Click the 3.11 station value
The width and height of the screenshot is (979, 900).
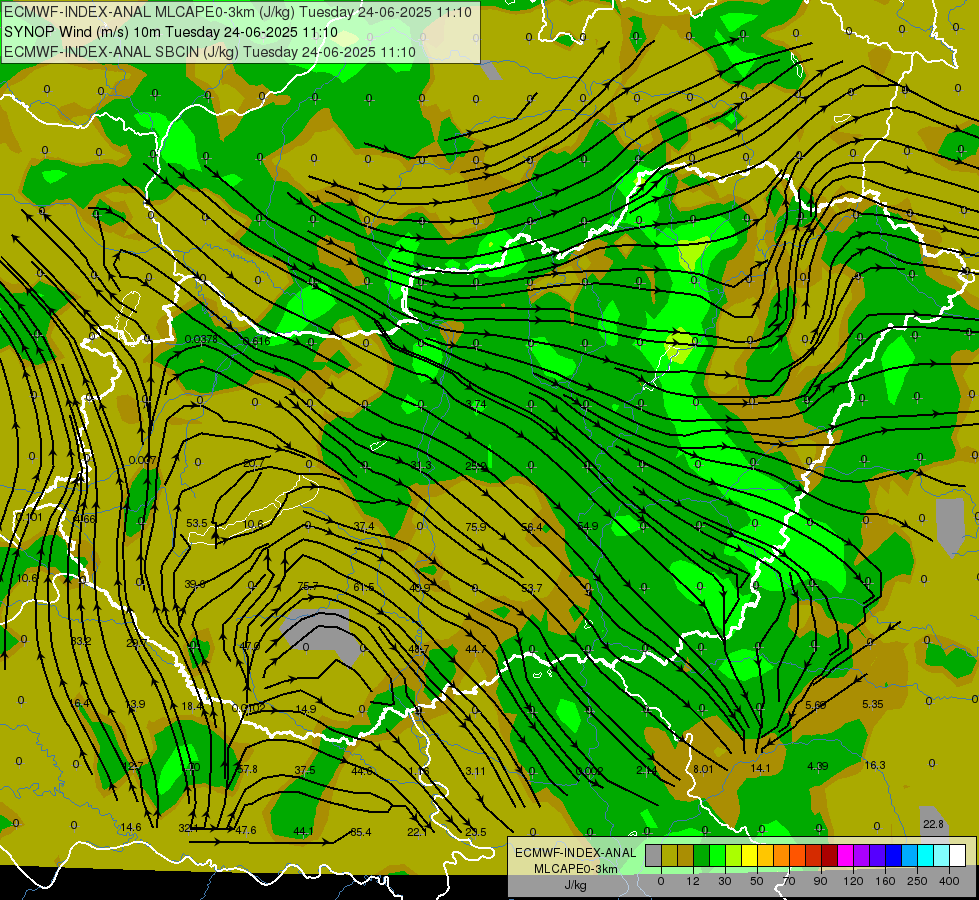pos(476,771)
